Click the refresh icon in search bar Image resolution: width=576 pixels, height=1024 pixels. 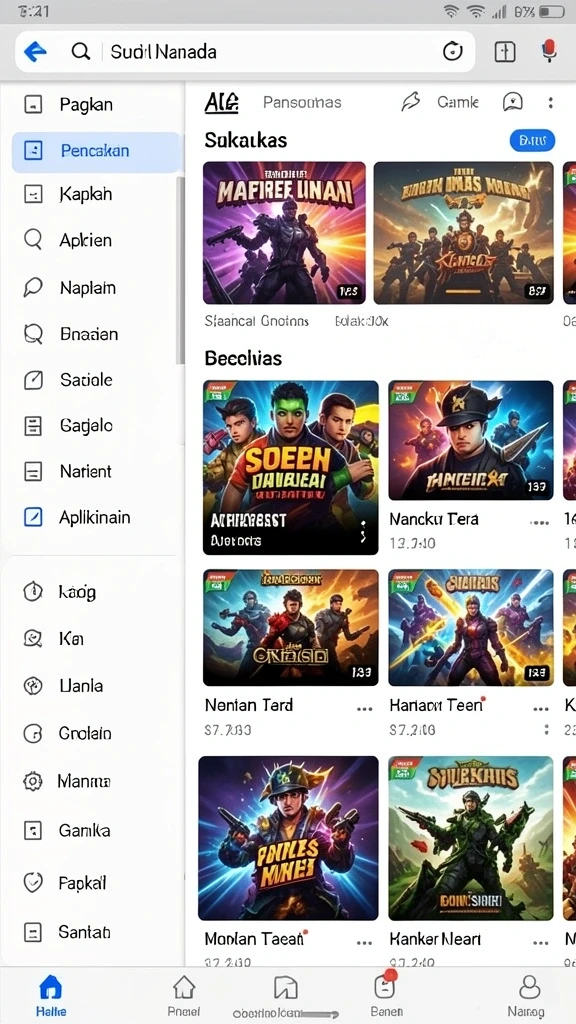click(x=452, y=51)
